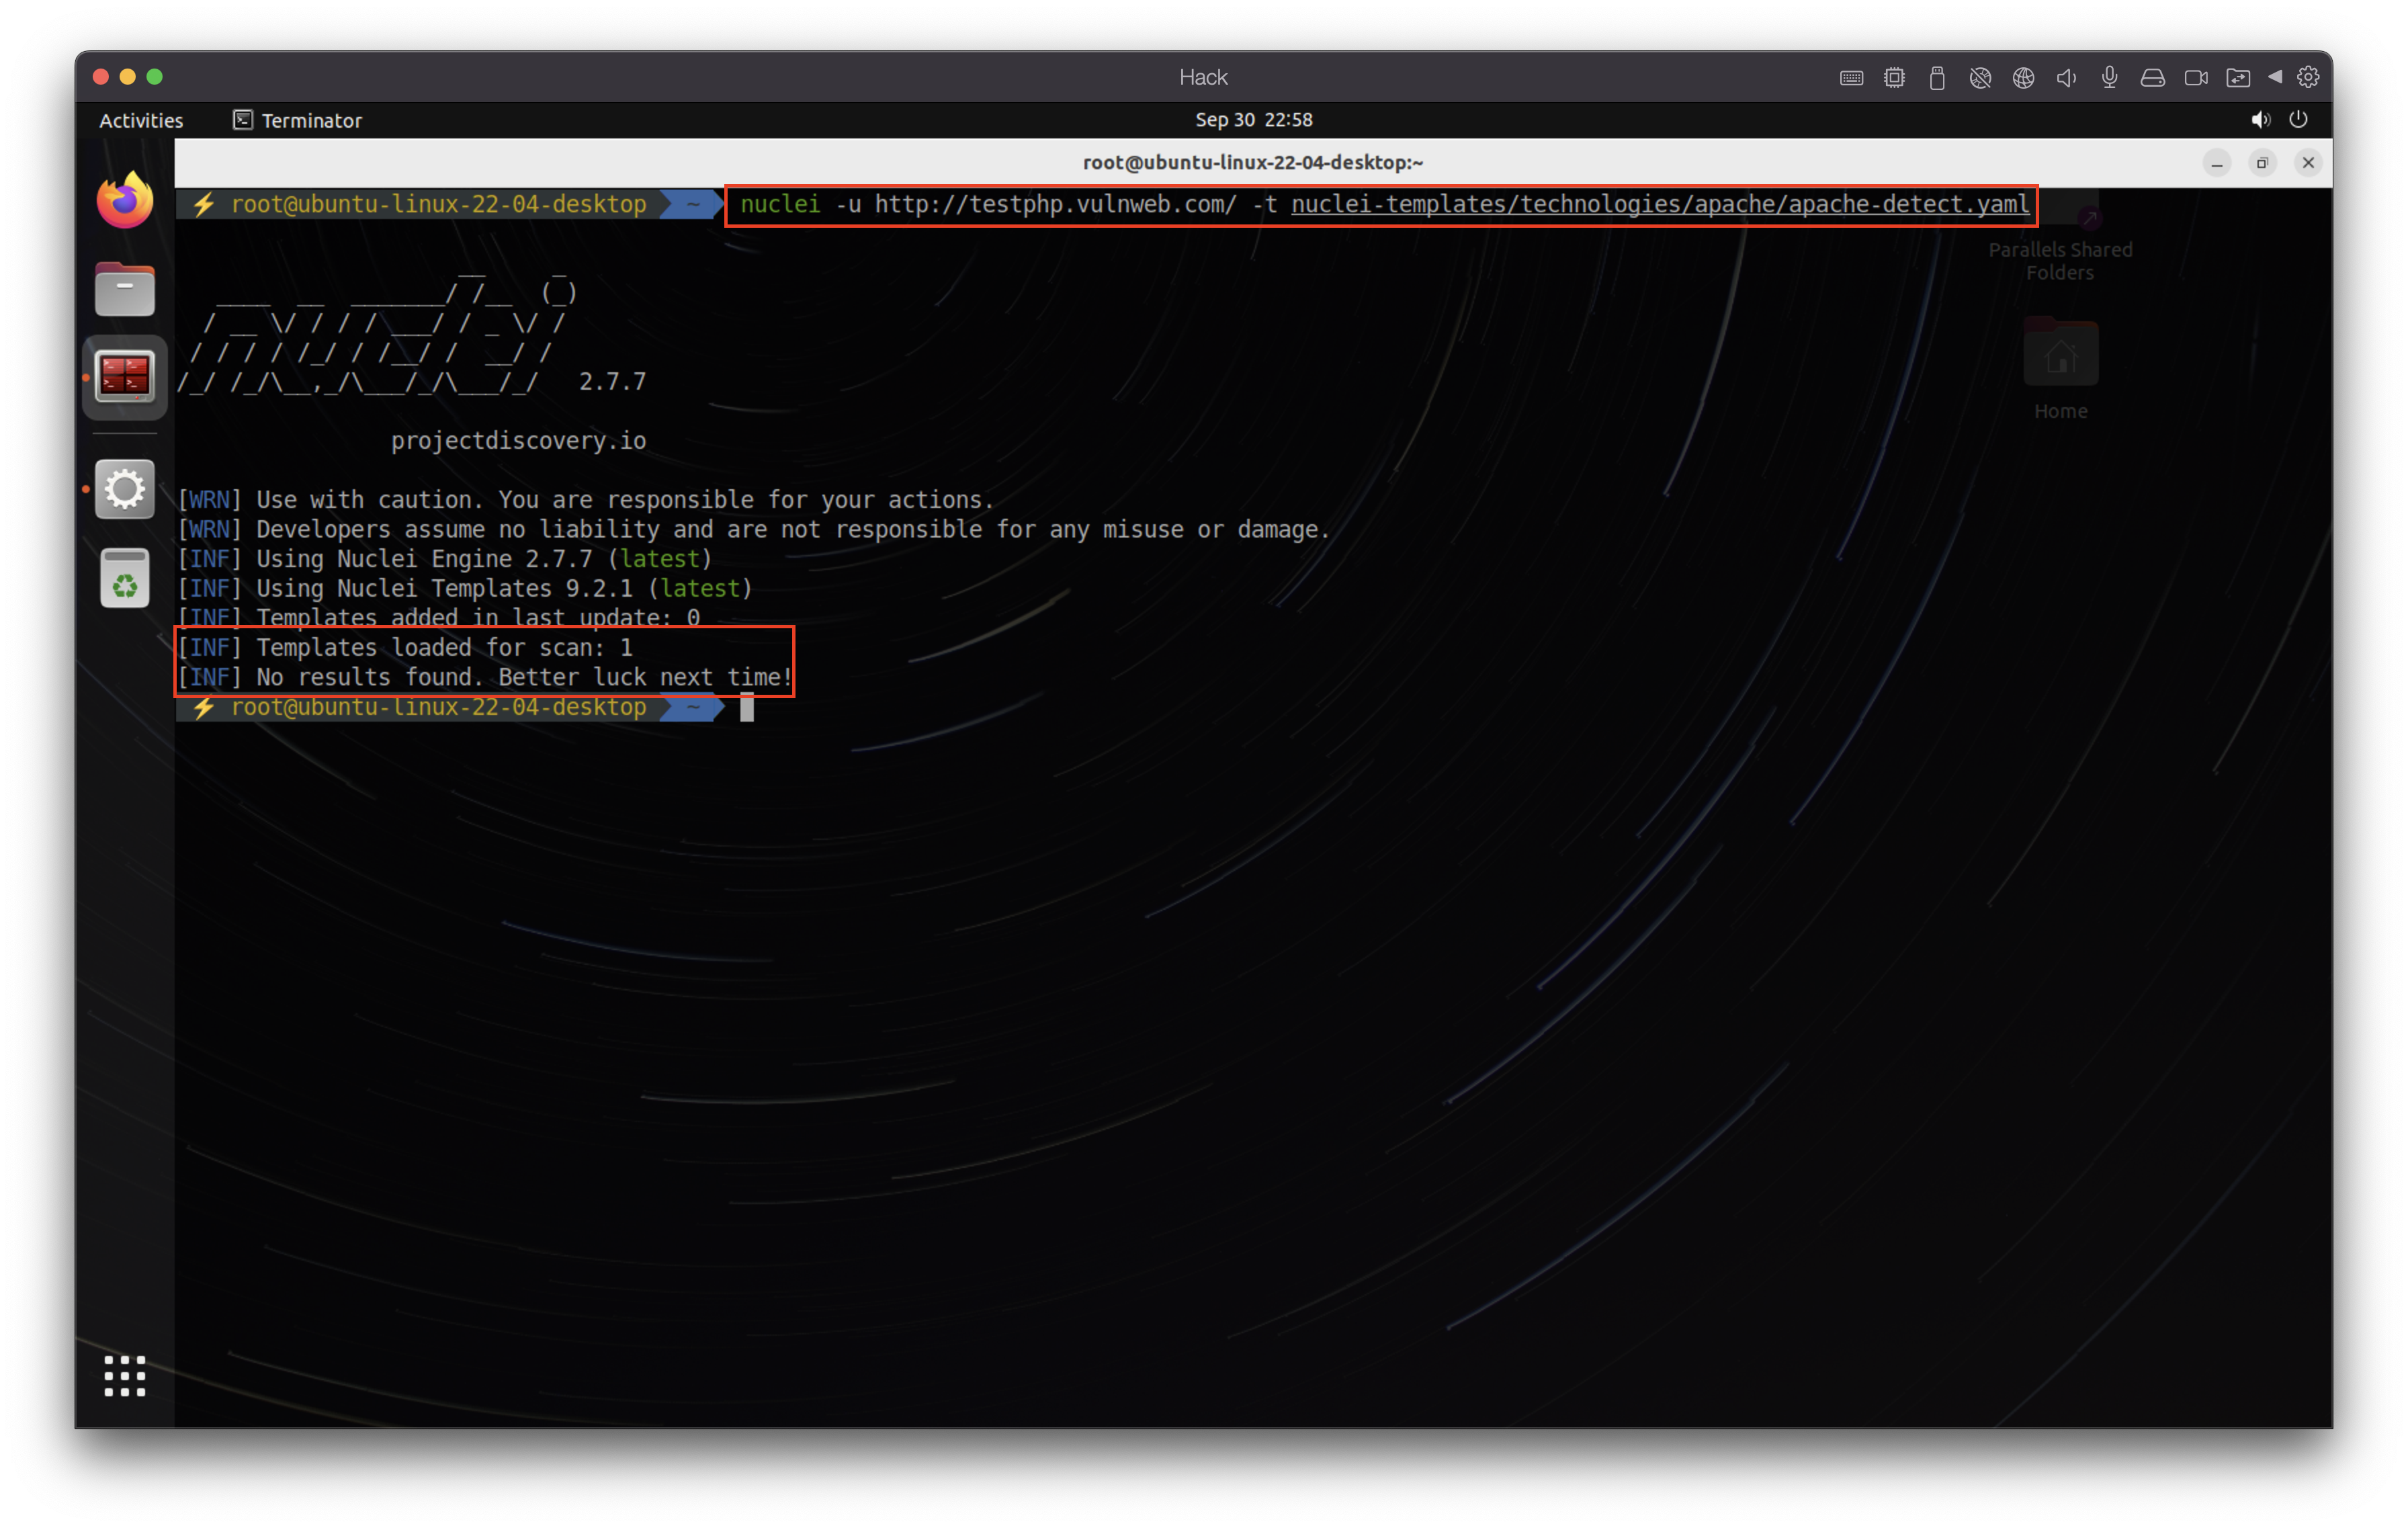Open the CPU settings icon
The image size is (2408, 1528).
(x=1894, y=78)
